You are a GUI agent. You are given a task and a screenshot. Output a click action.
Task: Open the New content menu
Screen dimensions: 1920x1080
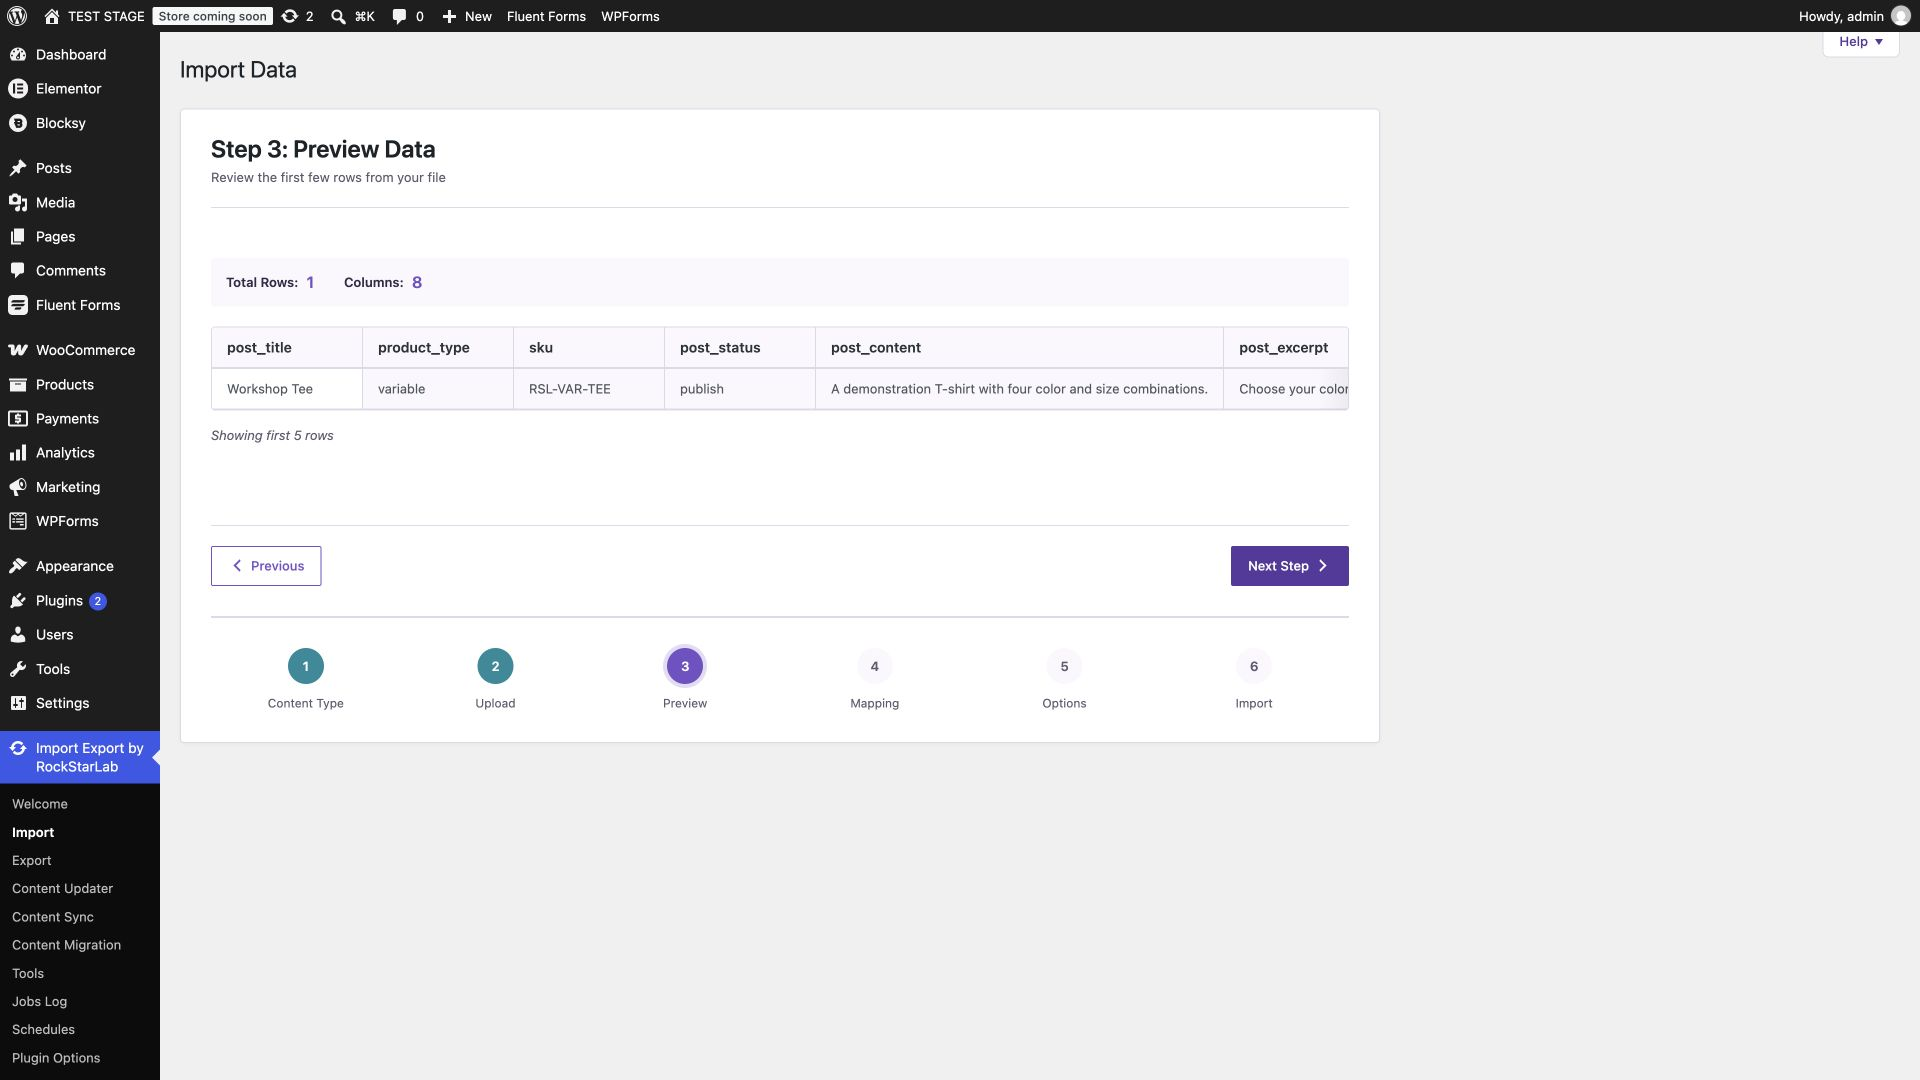[x=467, y=16]
